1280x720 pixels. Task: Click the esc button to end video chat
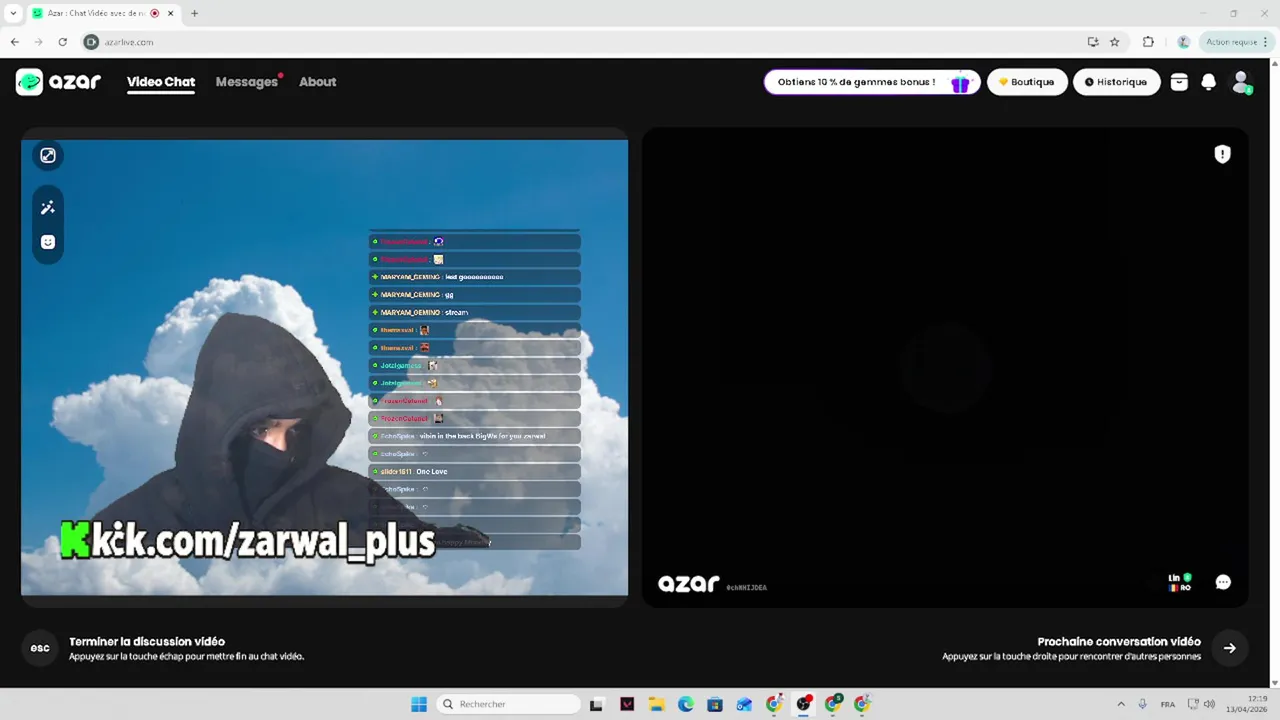40,648
